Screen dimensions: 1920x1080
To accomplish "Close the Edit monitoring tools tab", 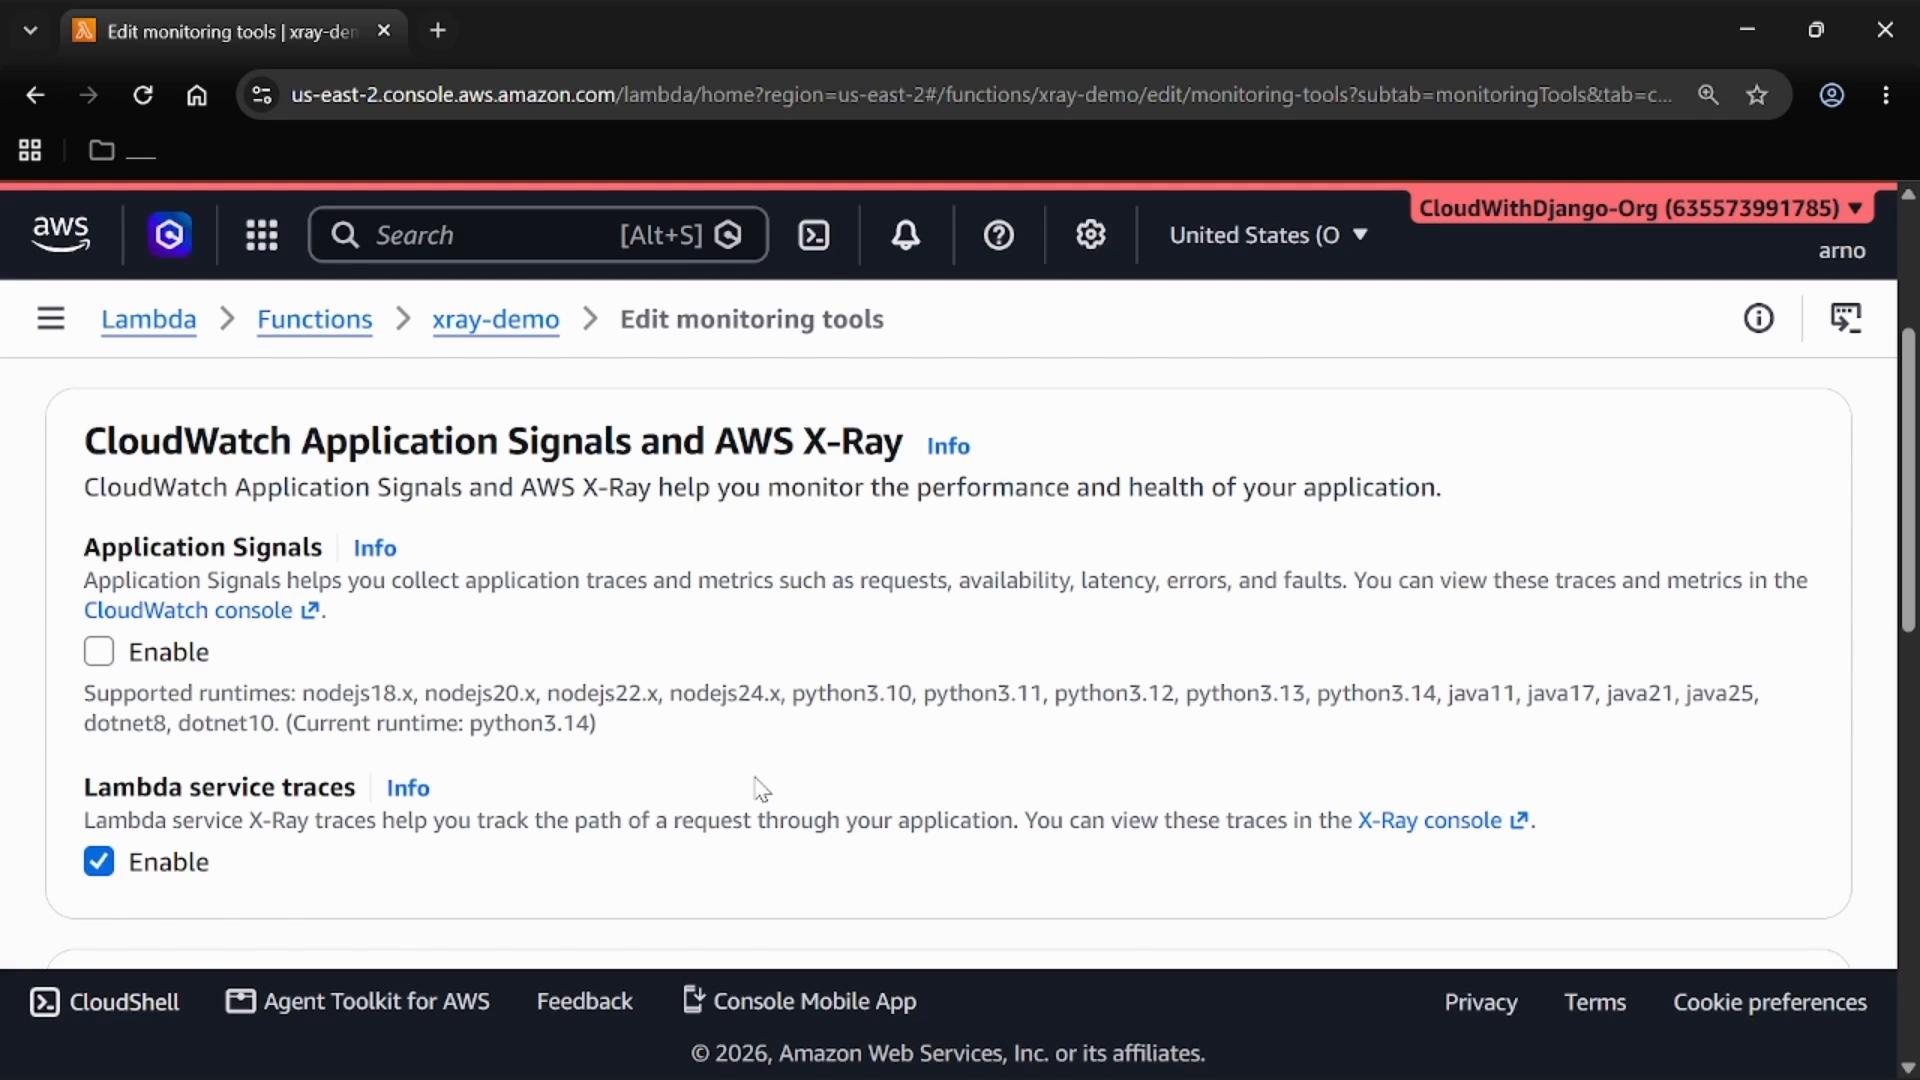I will [x=384, y=31].
